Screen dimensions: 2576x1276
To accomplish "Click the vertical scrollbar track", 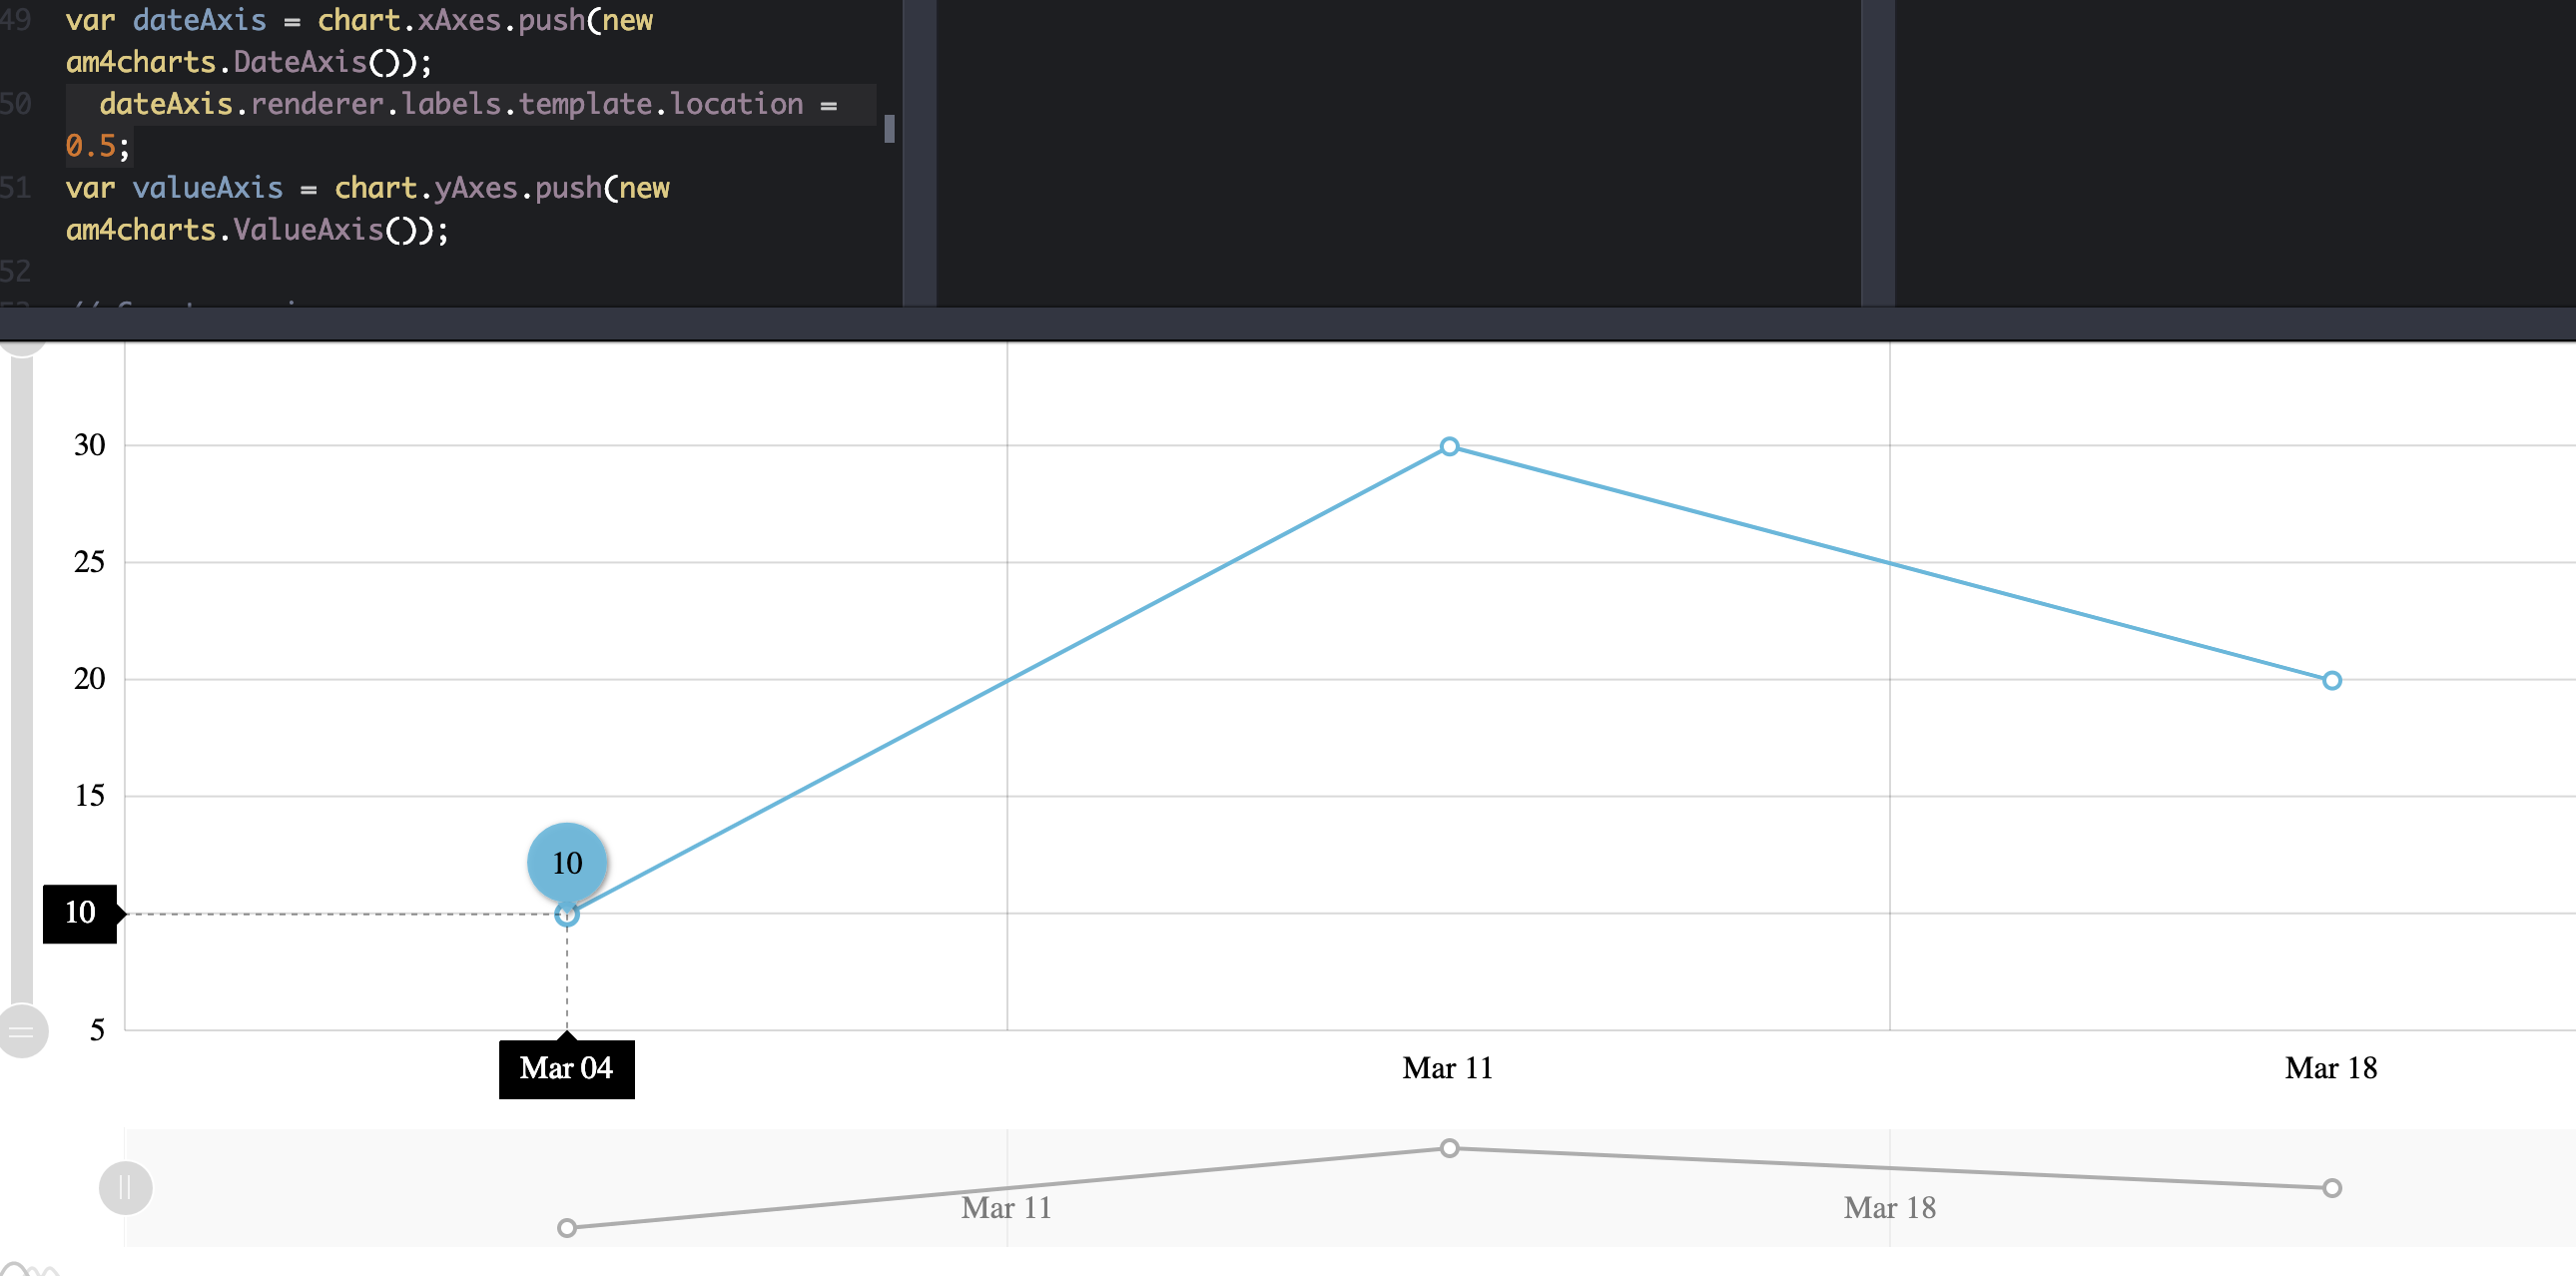I will tap(22, 680).
